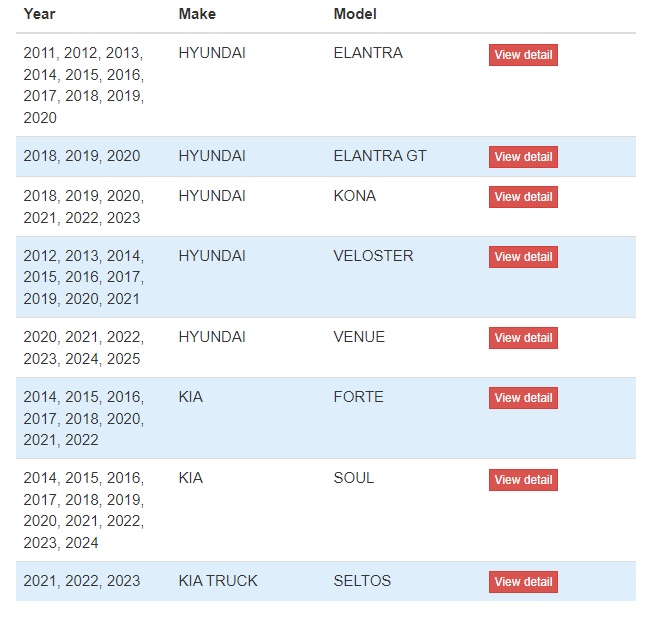Click the SOUL model cell
The height and width of the screenshot is (626, 666).
[354, 478]
